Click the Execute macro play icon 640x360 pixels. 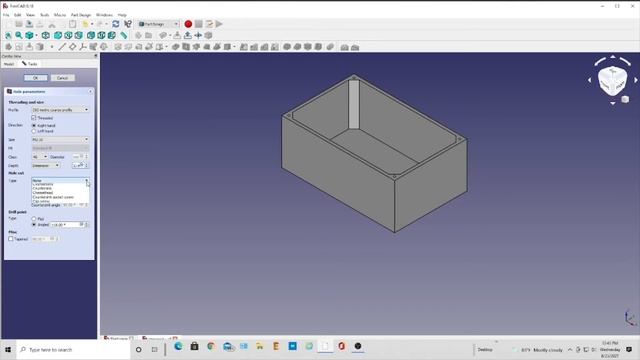[x=219, y=24]
